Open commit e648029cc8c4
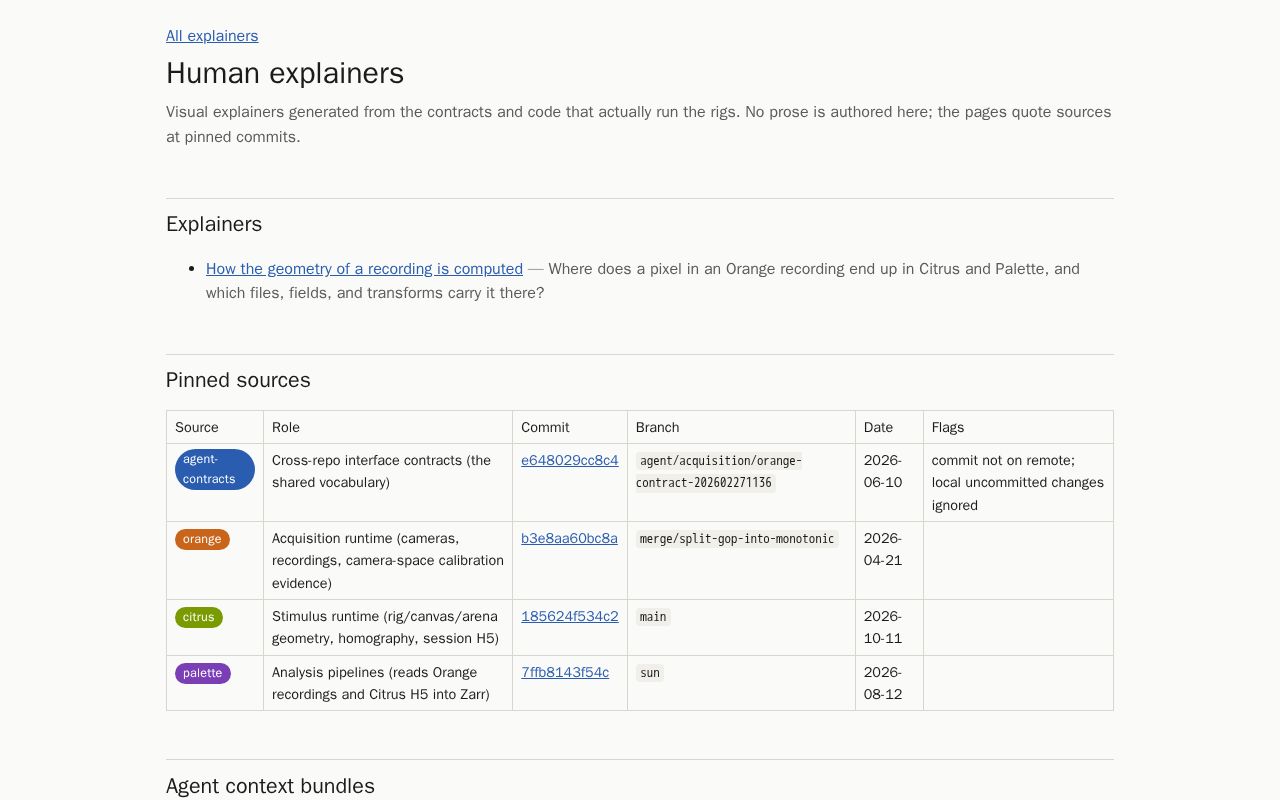 (x=570, y=461)
